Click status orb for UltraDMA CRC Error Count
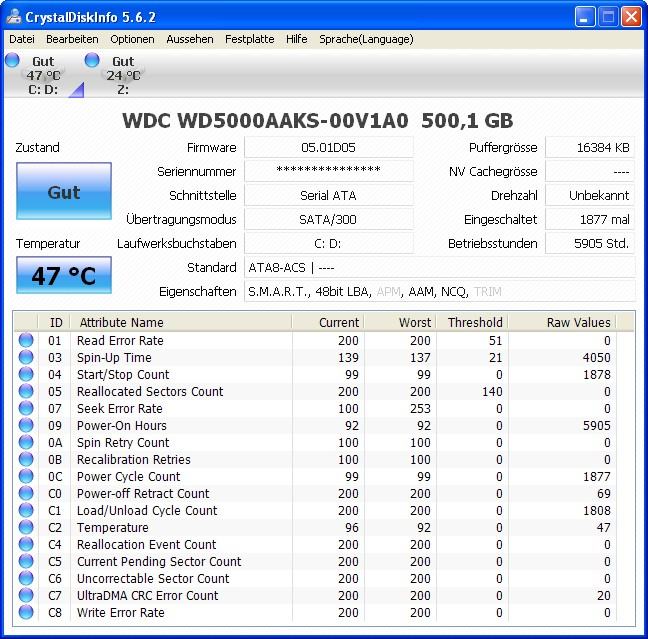The width and height of the screenshot is (648, 639). coord(26,595)
